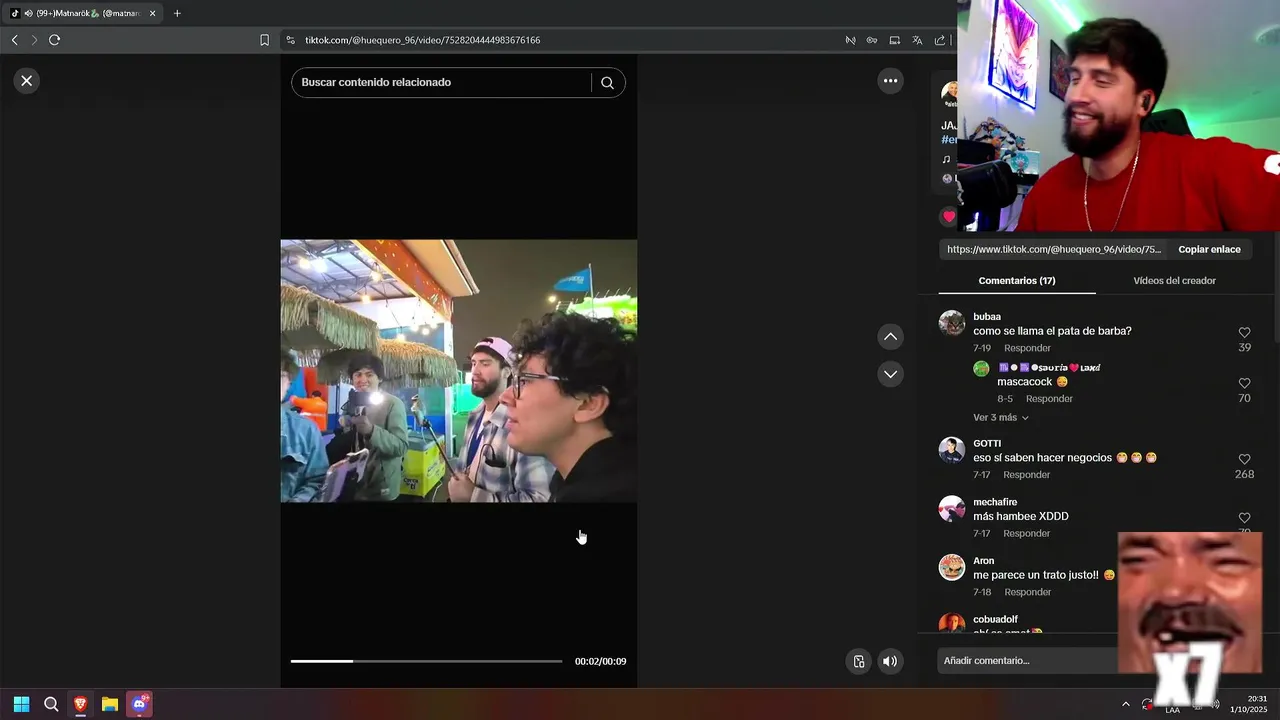The width and height of the screenshot is (1280, 720).
Task: Seek along the video progress bar
Action: (x=426, y=661)
